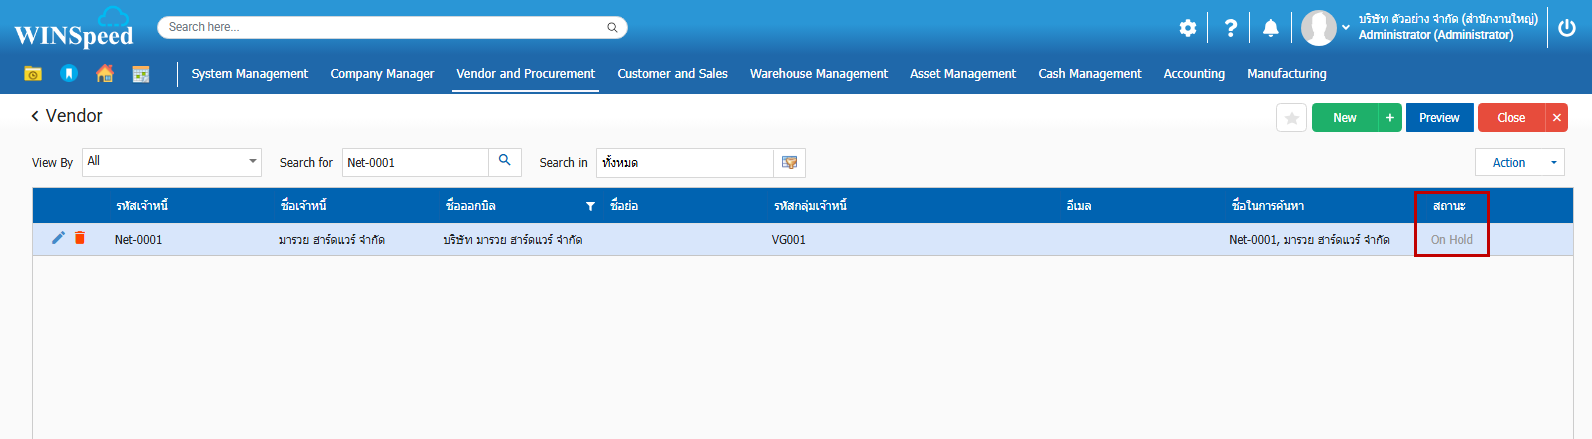Image resolution: width=1592 pixels, height=439 pixels.
Task: Click the Search for input field
Action: pos(414,162)
